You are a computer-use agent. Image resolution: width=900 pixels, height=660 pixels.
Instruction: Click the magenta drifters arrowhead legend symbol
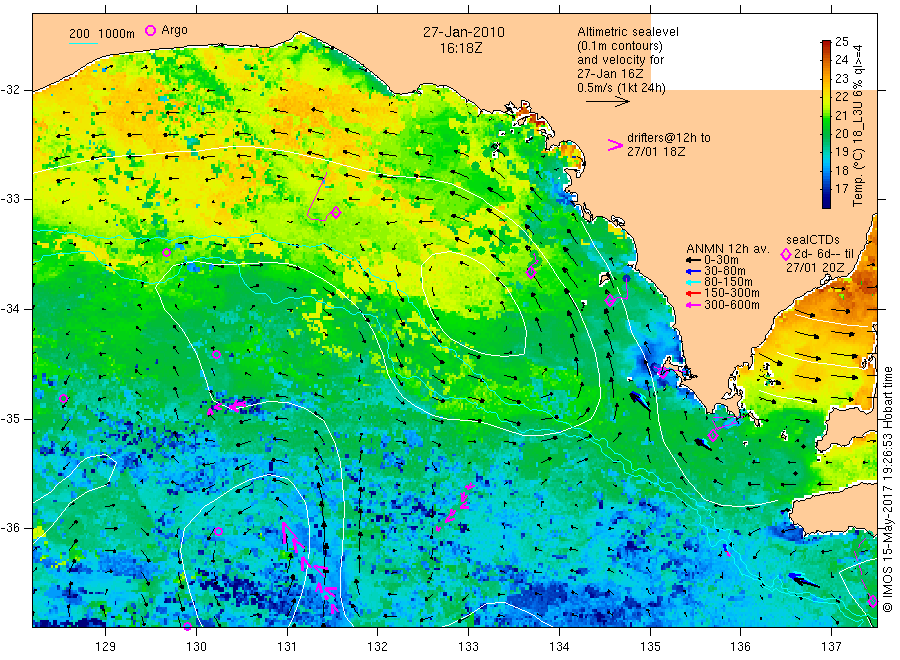[x=615, y=145]
